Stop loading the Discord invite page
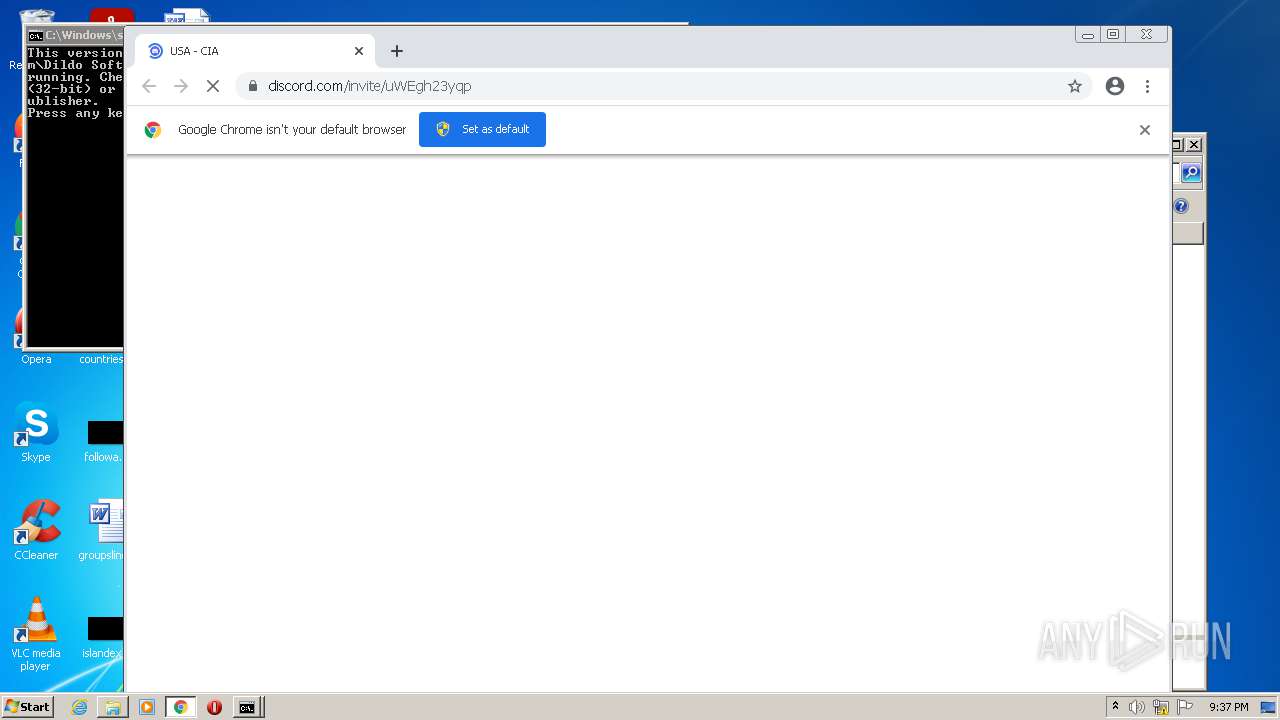1280x720 pixels. (x=212, y=86)
